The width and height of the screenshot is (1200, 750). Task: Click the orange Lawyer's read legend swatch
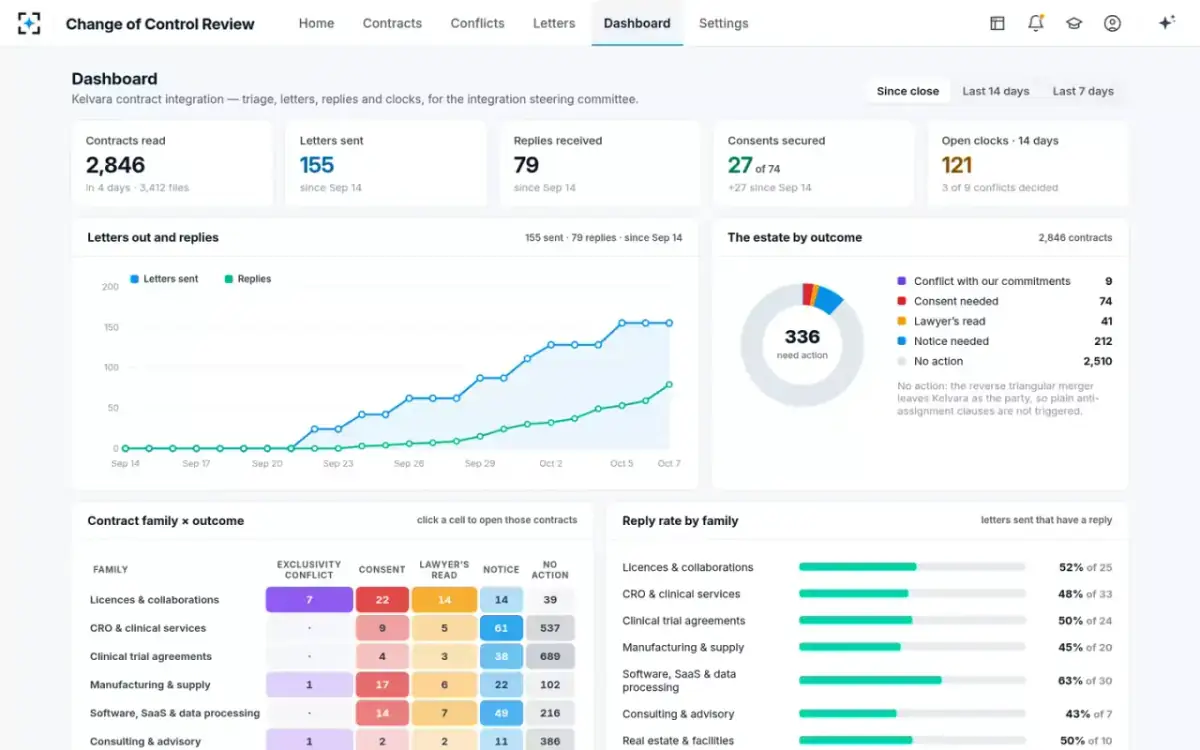(x=902, y=321)
